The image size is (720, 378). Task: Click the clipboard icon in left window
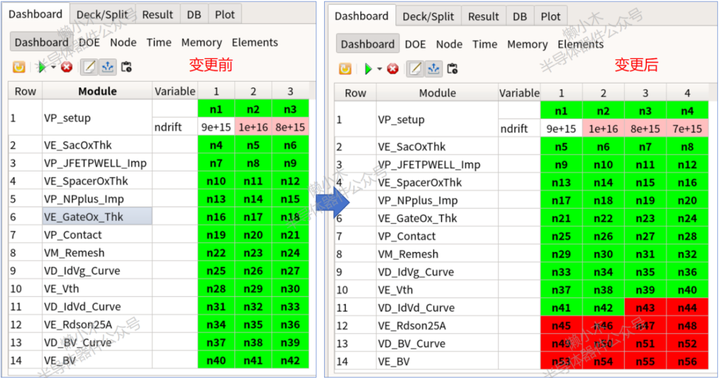(126, 67)
